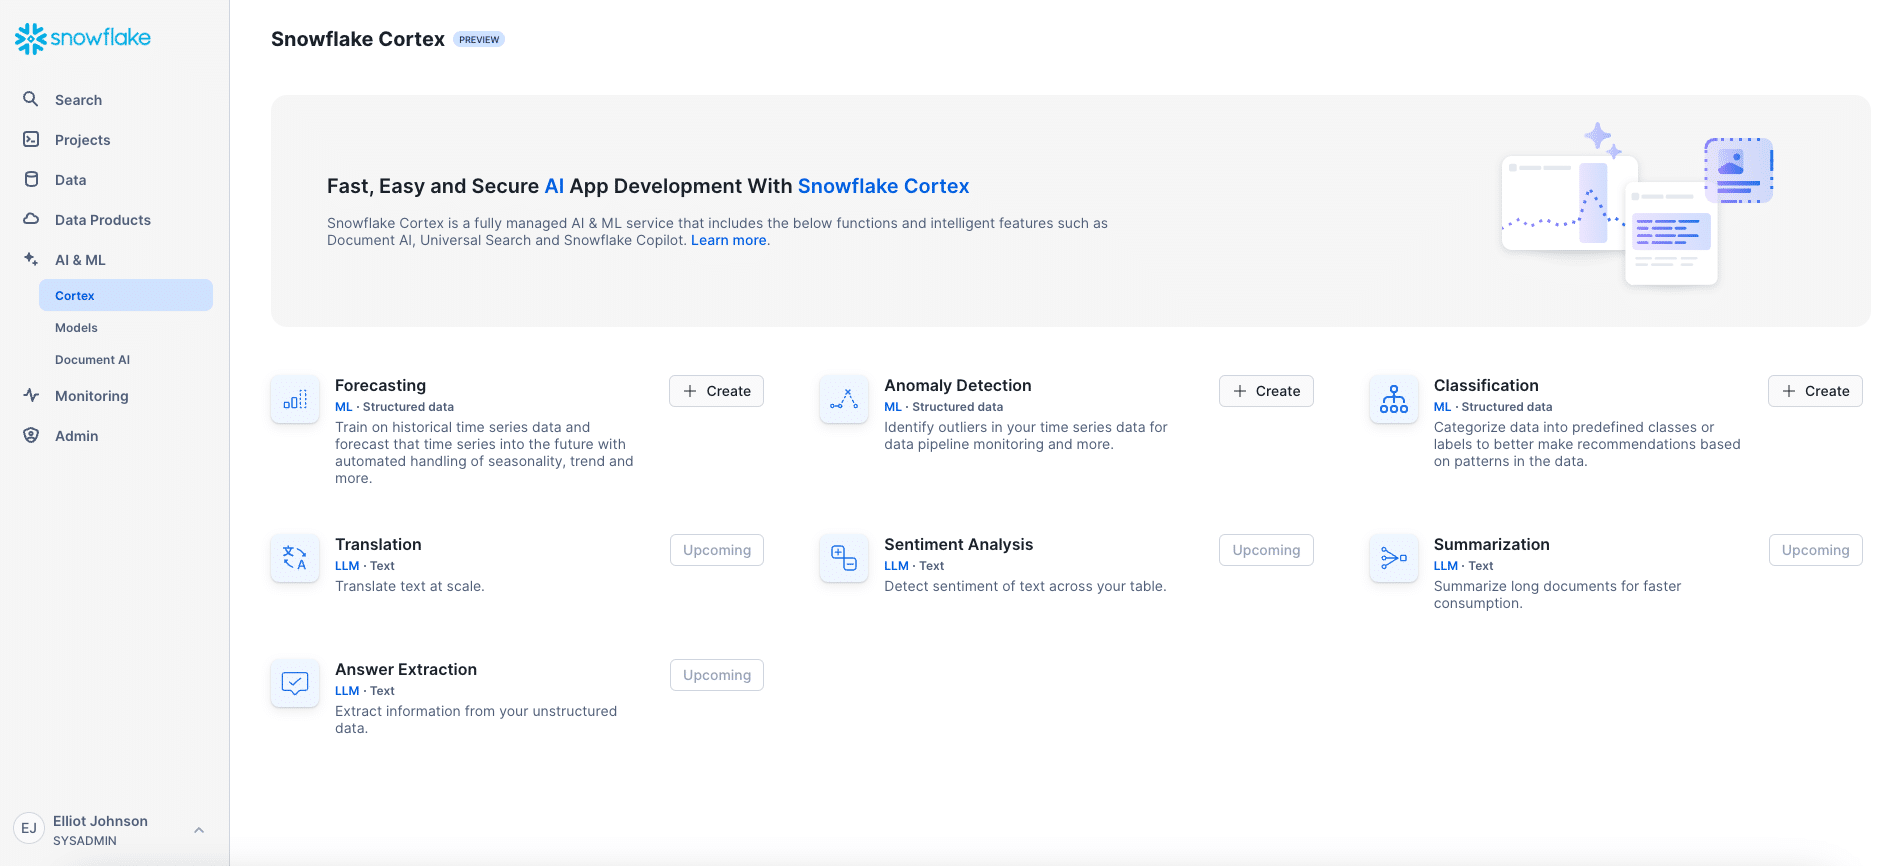1903x866 pixels.
Task: Open the Sentiment Analysis icon
Action: 844,558
